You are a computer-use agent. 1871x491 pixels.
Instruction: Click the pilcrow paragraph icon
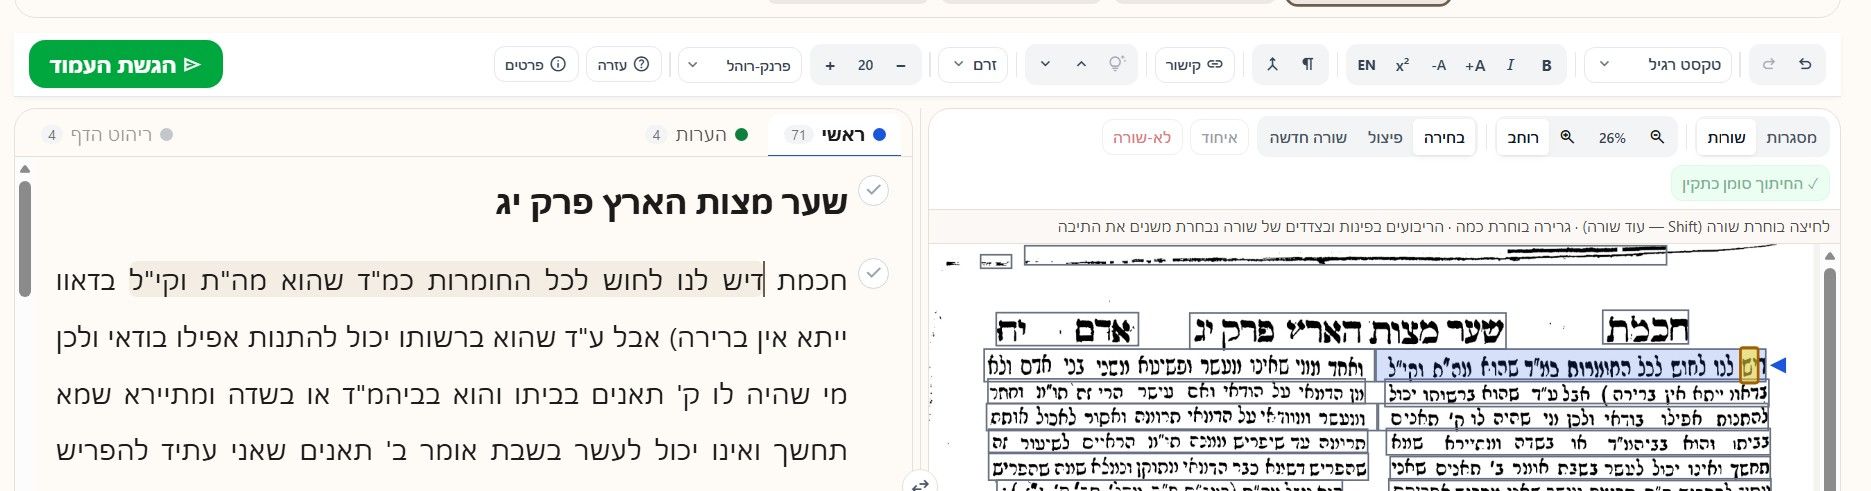click(x=1307, y=65)
